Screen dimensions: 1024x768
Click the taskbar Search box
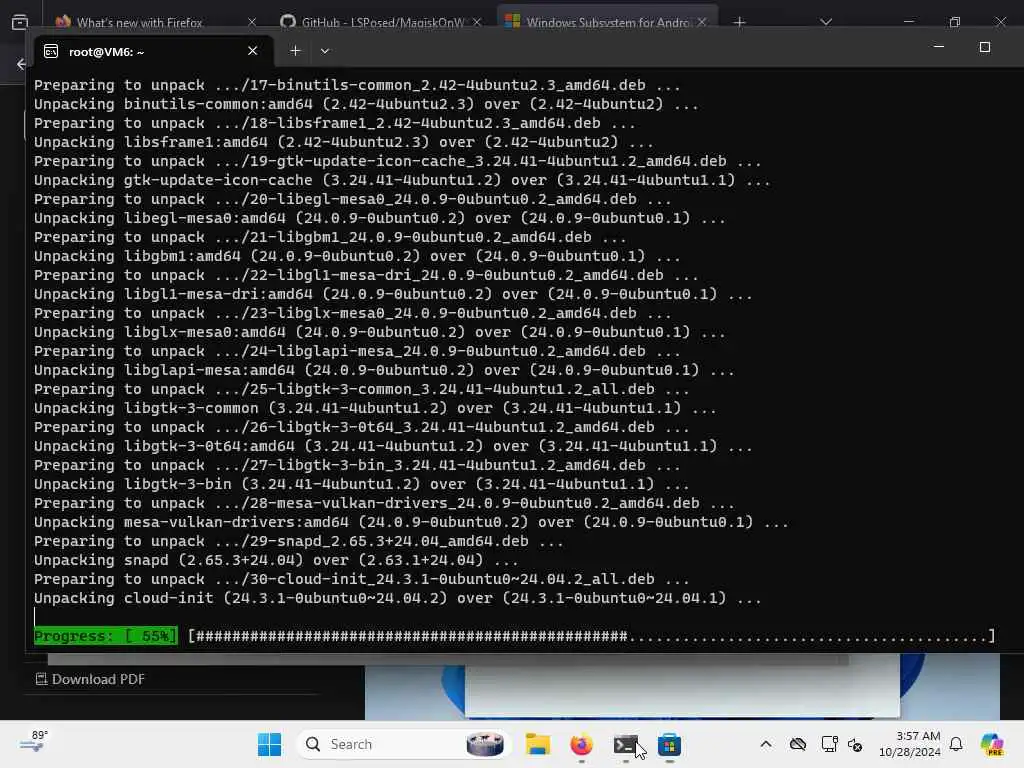[404, 744]
